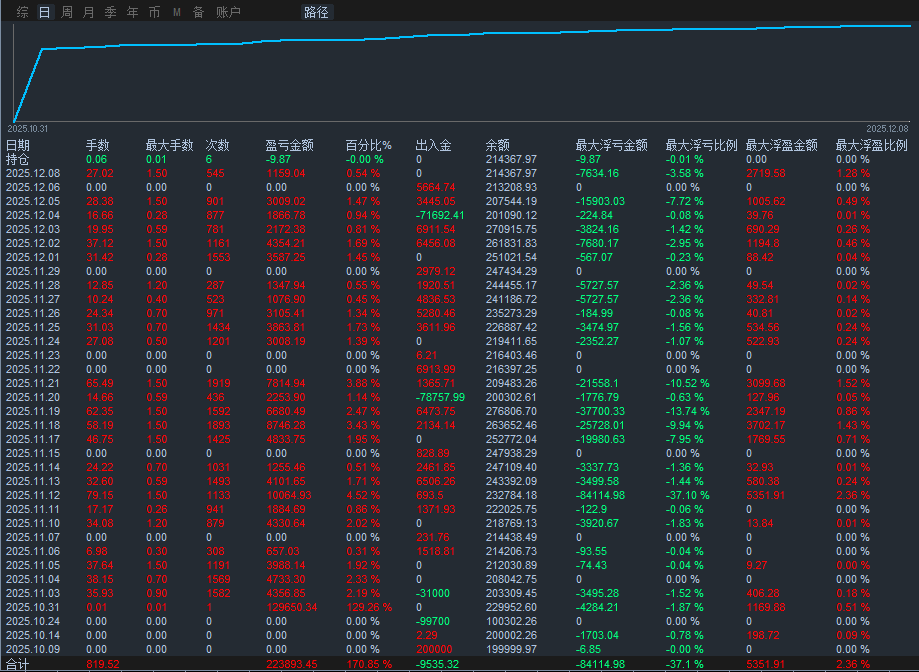Click the 盈亏金额 column header
This screenshot has width=919, height=672.
(290, 145)
